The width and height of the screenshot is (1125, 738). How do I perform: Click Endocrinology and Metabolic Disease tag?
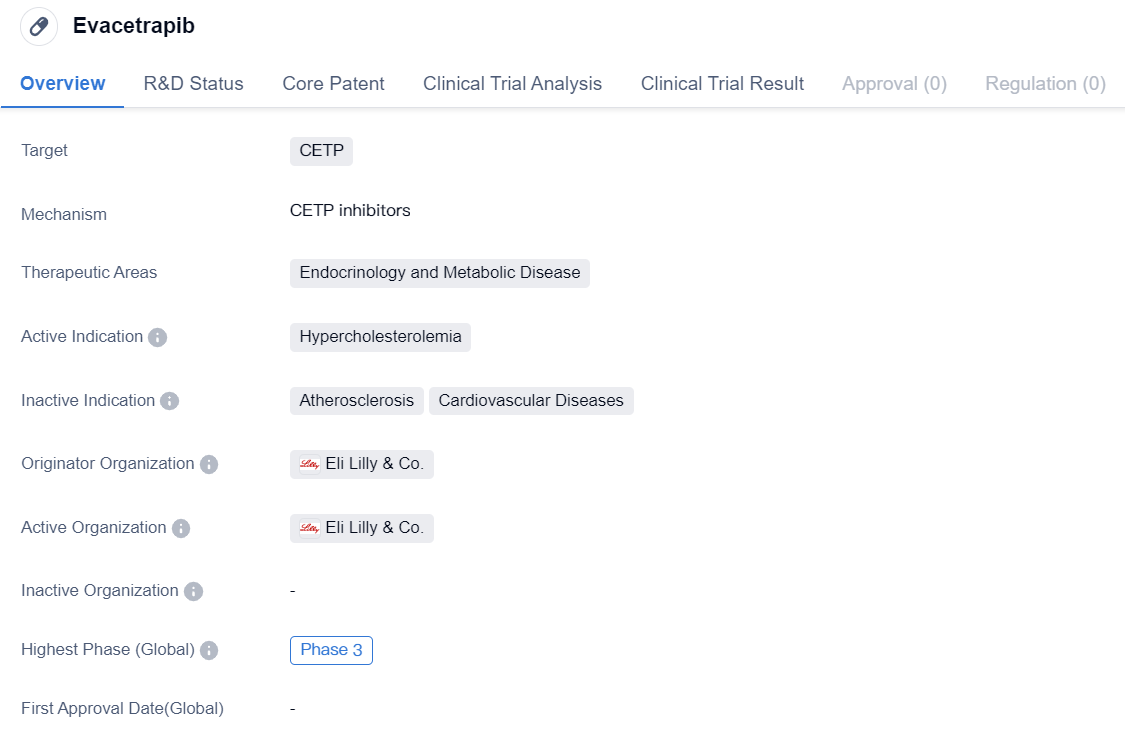click(x=439, y=273)
